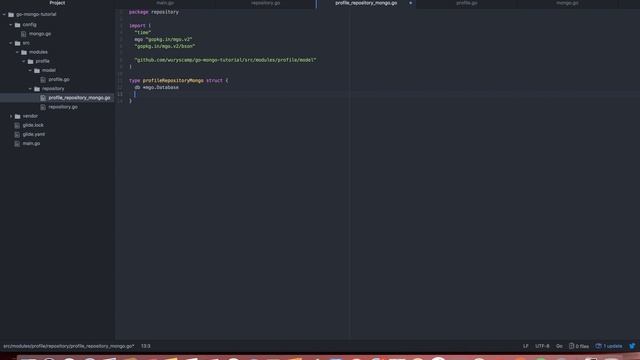Image resolution: width=640 pixels, height=360 pixels.
Task: Select profile_repository_mongo.go in the tree
Action: [80, 98]
